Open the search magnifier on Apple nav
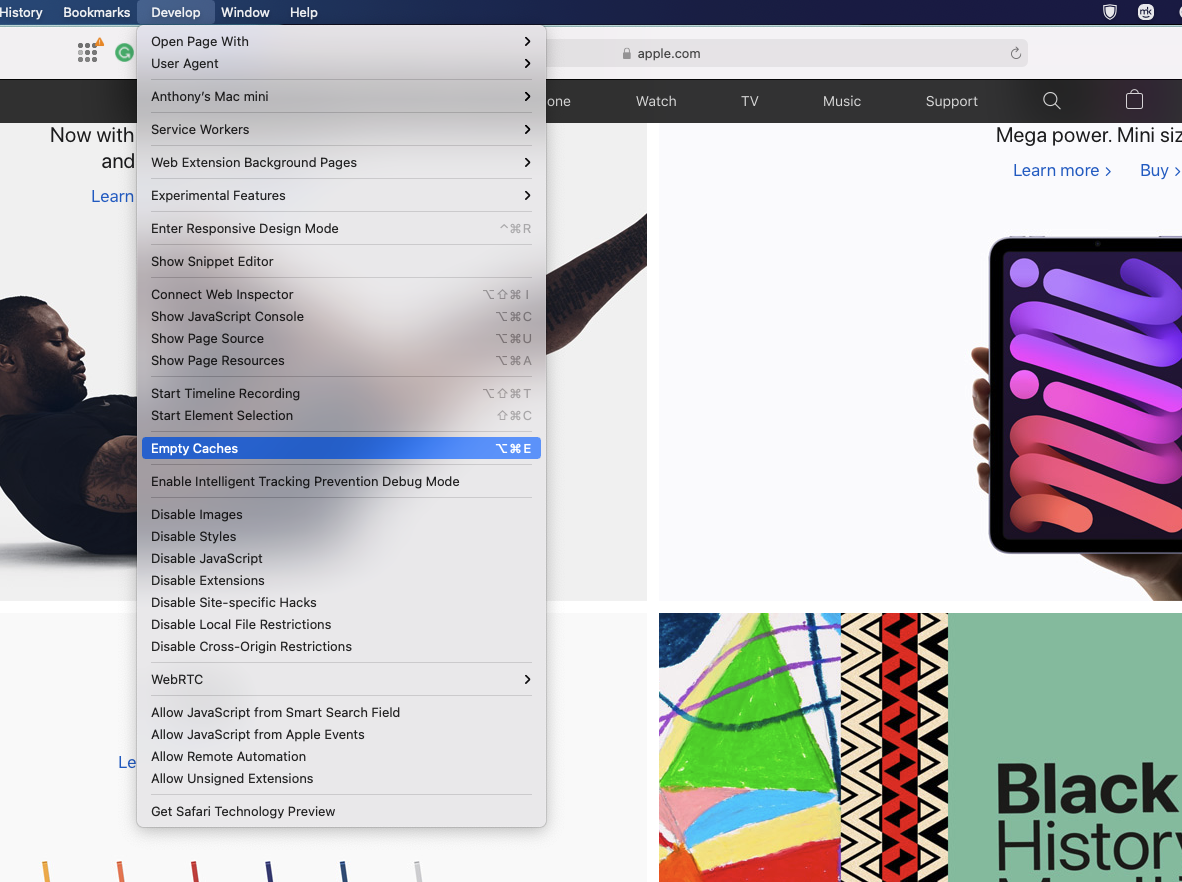 [1052, 101]
